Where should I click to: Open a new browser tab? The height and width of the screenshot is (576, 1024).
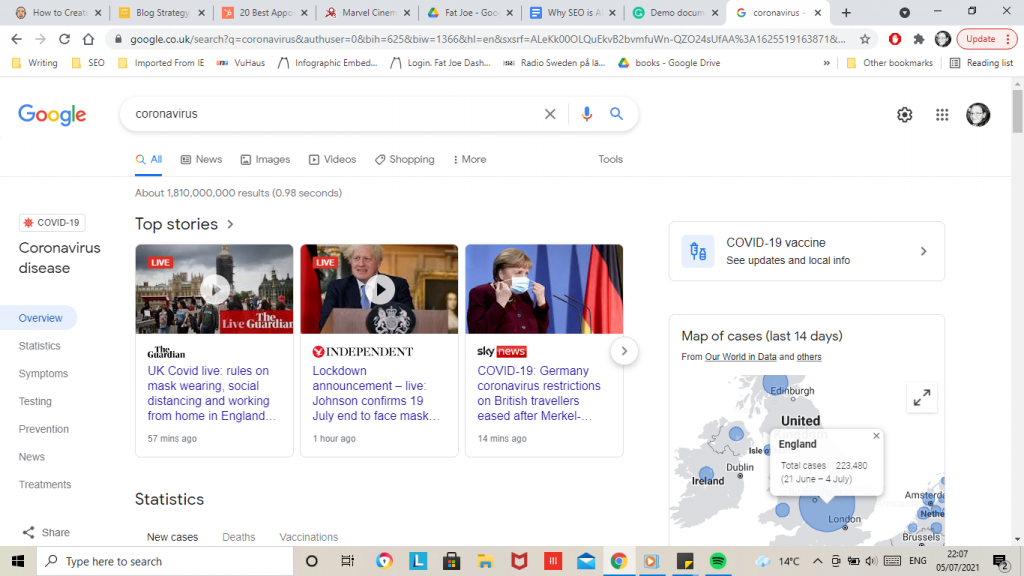point(846,12)
